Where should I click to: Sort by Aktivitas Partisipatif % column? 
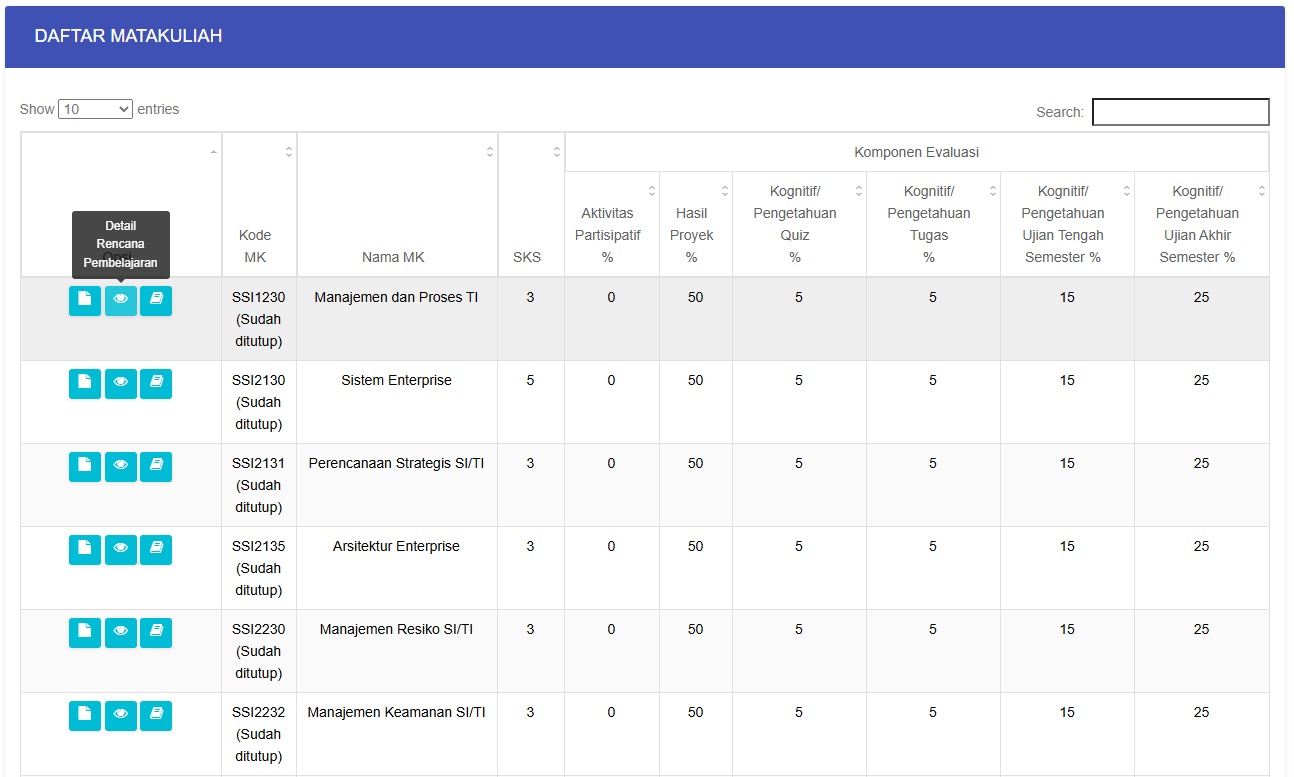[x=611, y=224]
